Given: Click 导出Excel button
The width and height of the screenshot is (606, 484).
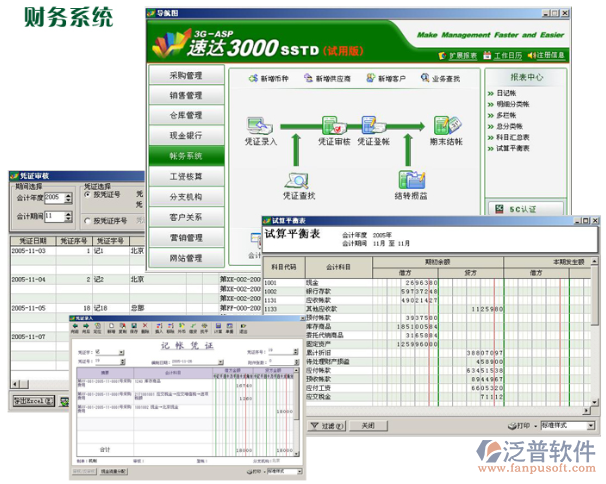Looking at the screenshot, I should 34,401.
